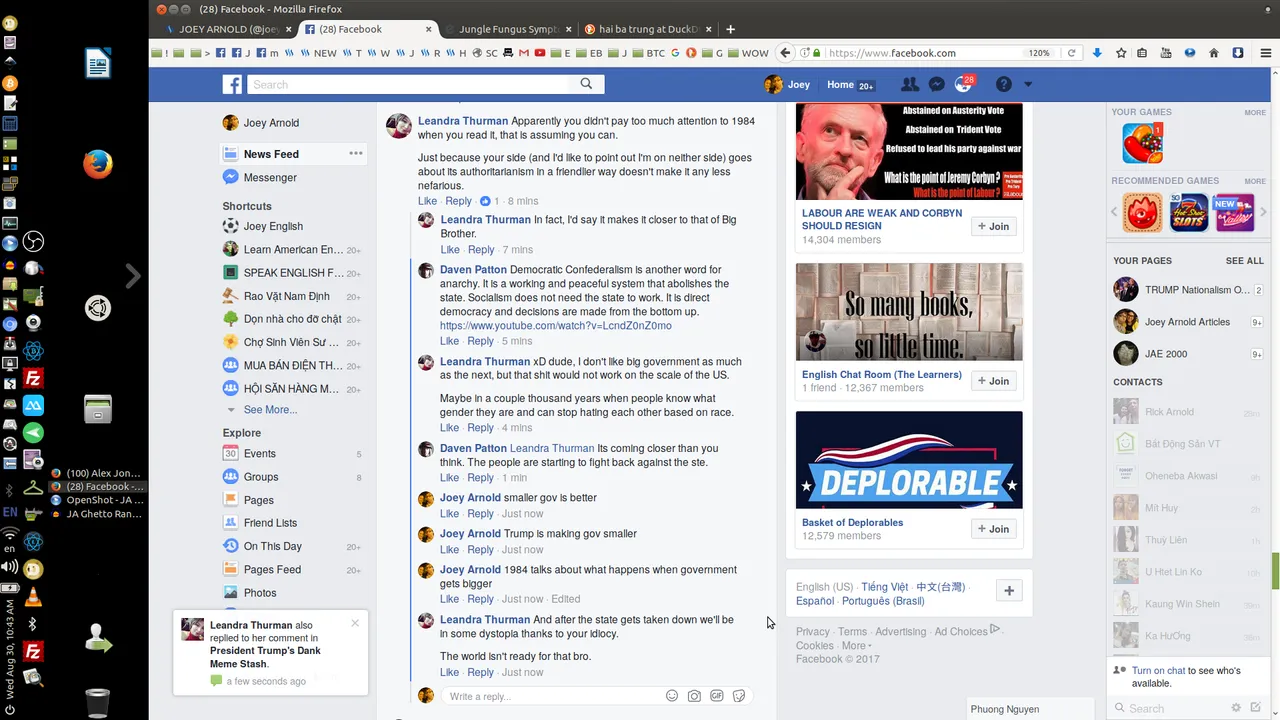The width and height of the screenshot is (1280, 720).
Task: Open a new Firefox tab
Action: [x=730, y=29]
